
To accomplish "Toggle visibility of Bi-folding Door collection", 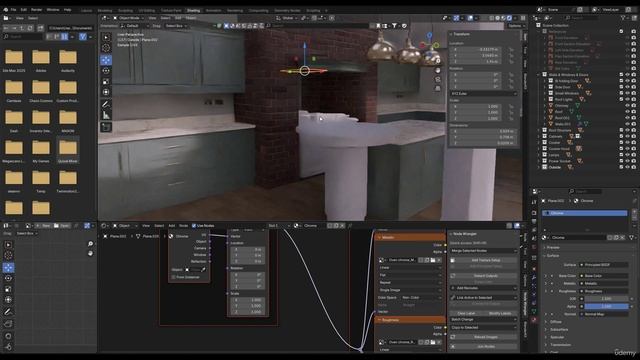I will (628, 81).
